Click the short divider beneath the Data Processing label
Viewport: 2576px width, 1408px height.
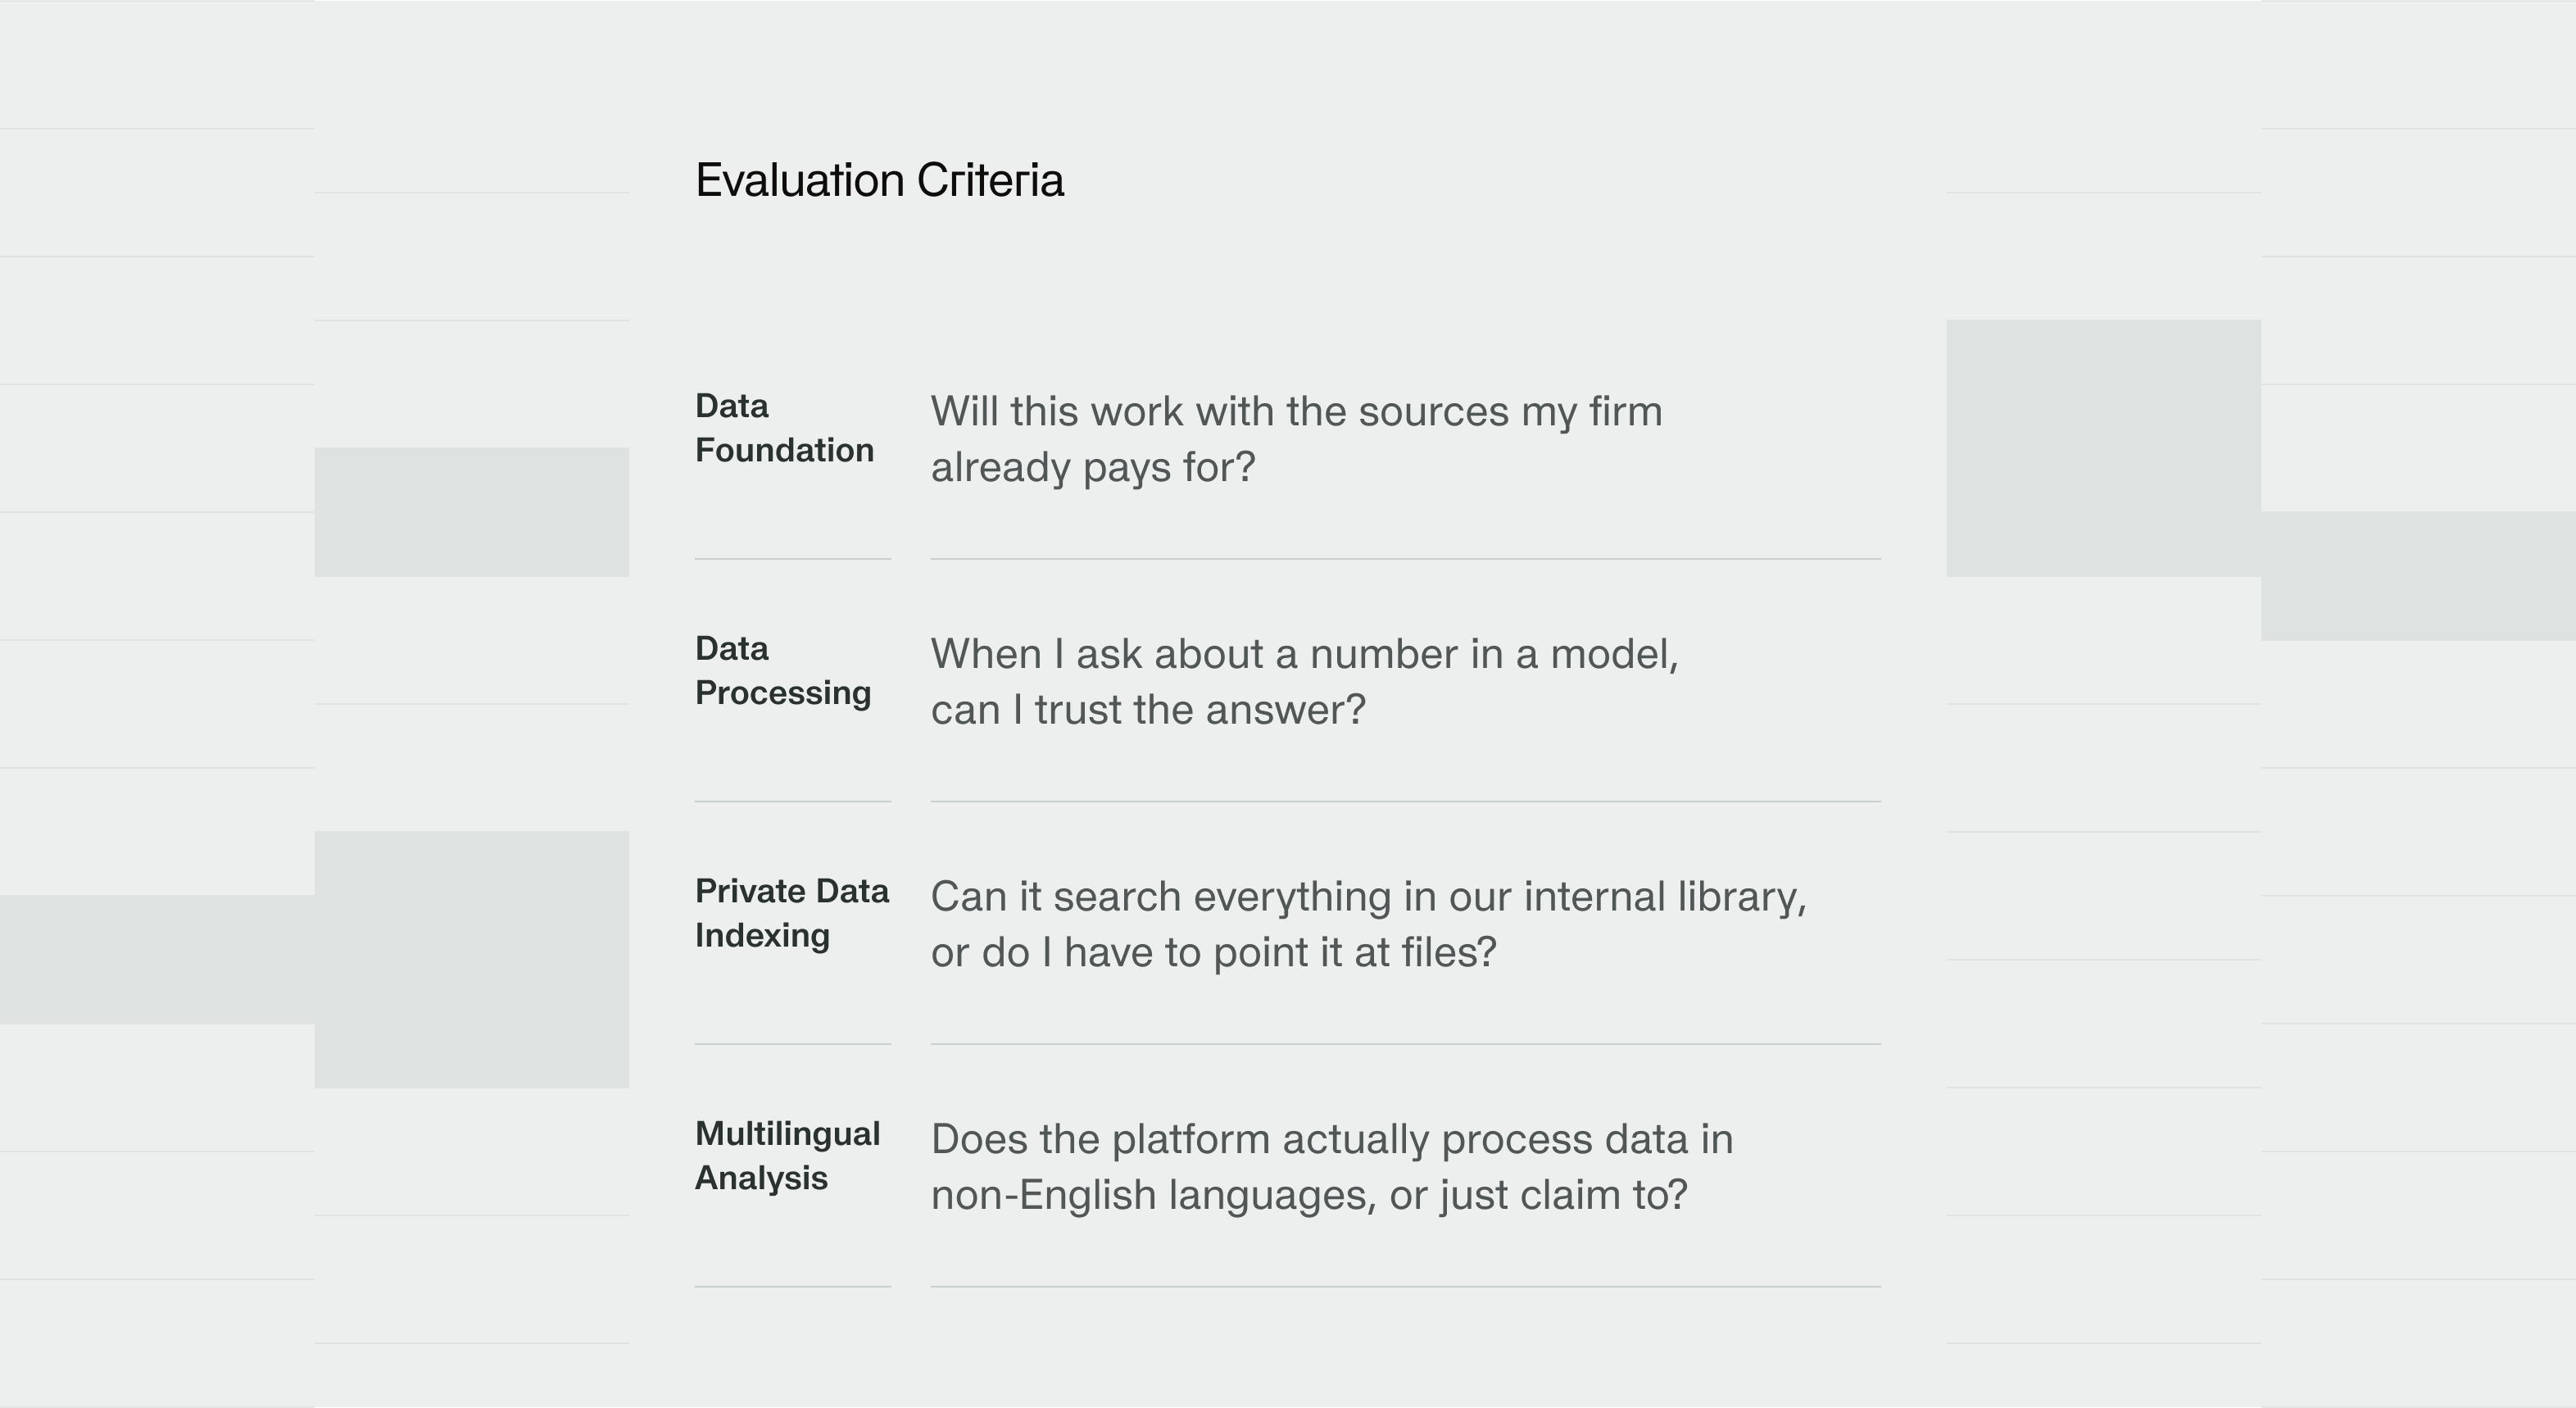[x=792, y=801]
